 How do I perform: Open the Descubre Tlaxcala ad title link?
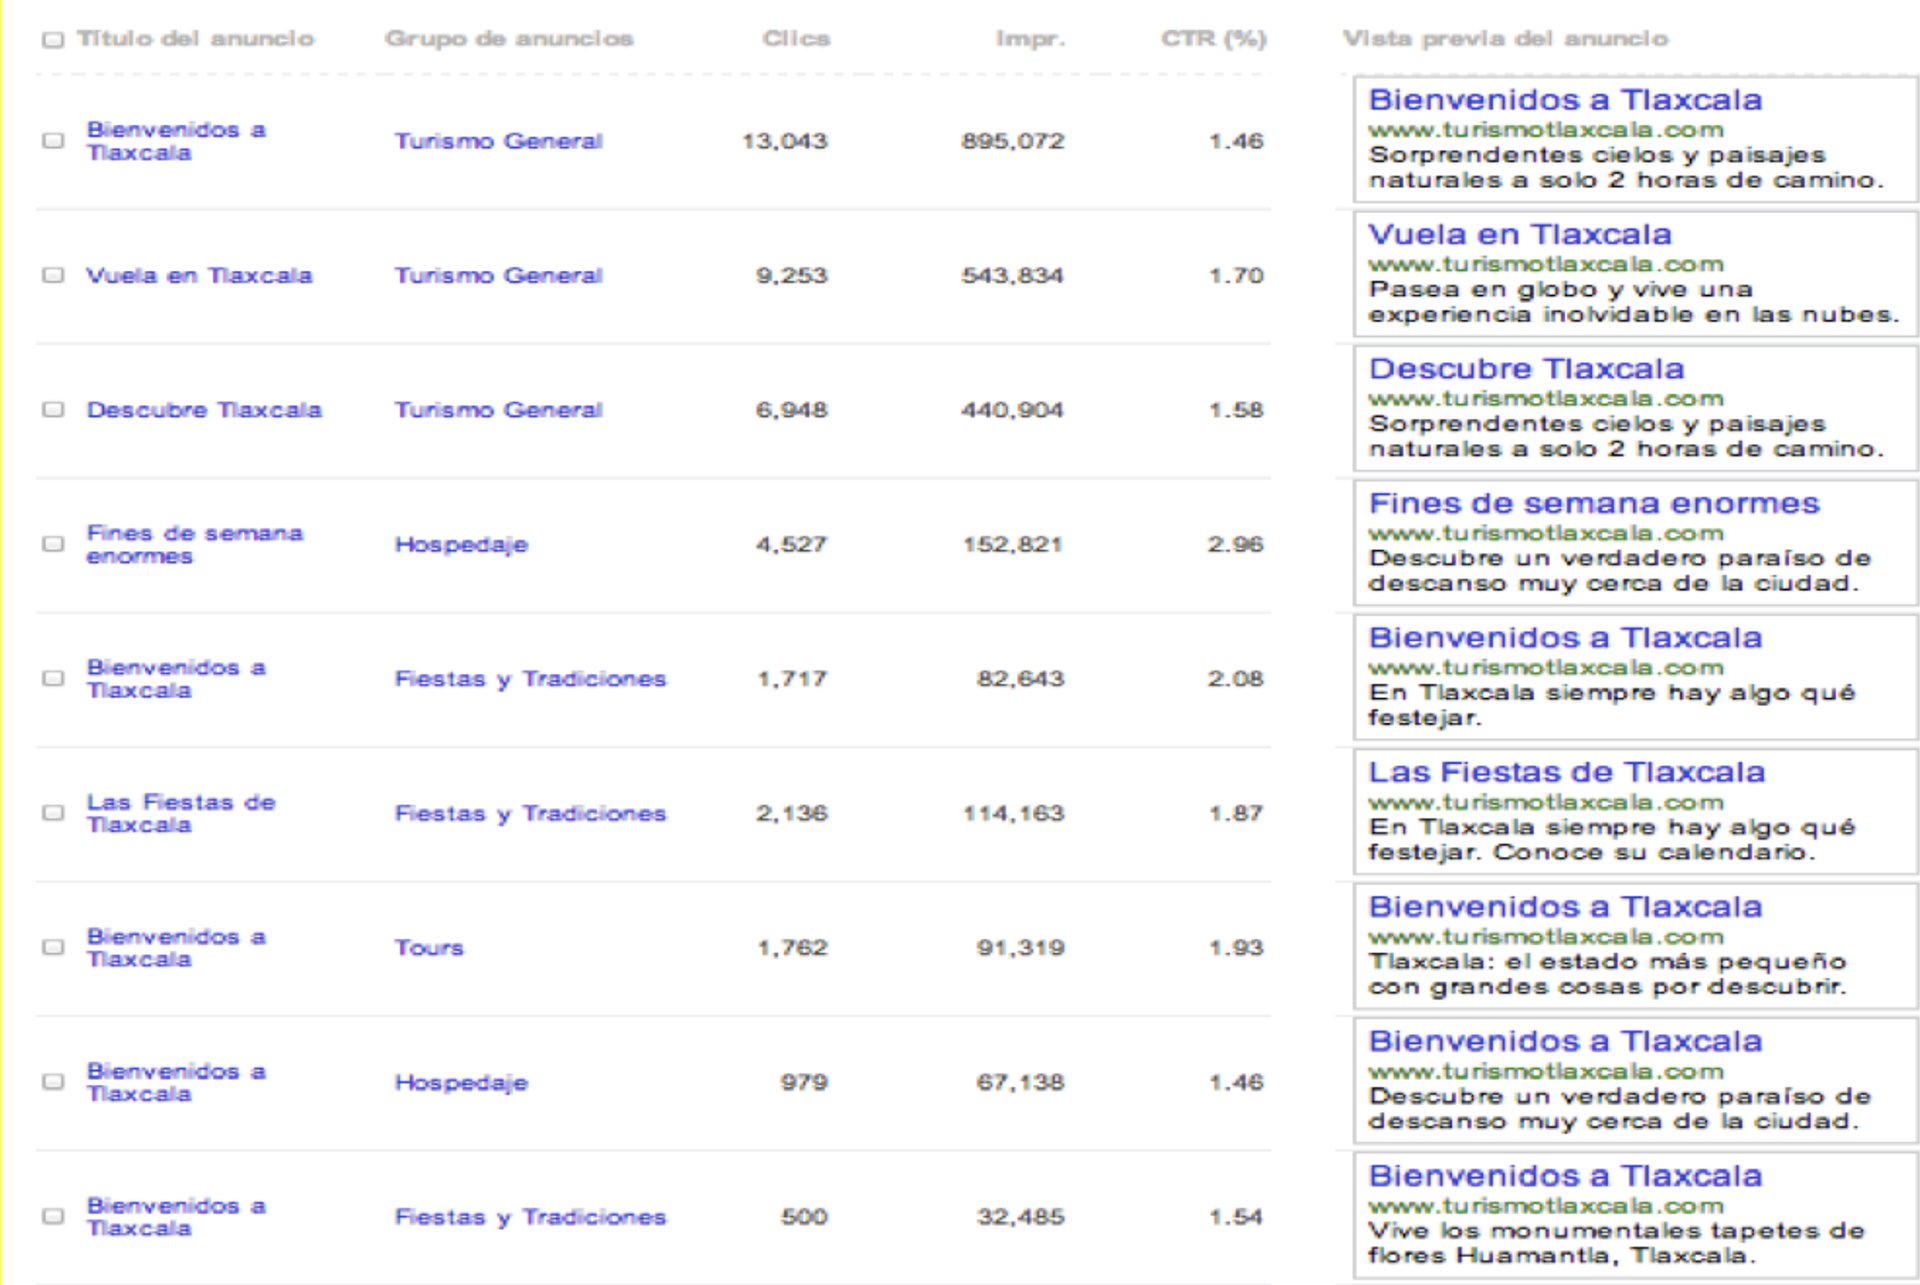click(x=204, y=410)
